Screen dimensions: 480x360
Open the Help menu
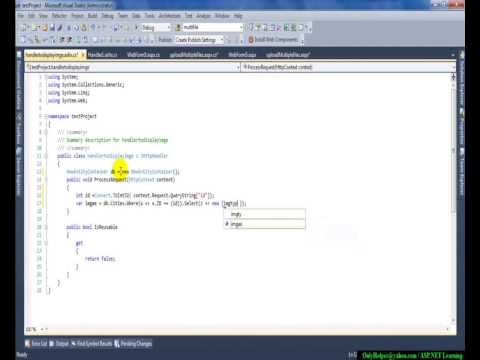238,16
